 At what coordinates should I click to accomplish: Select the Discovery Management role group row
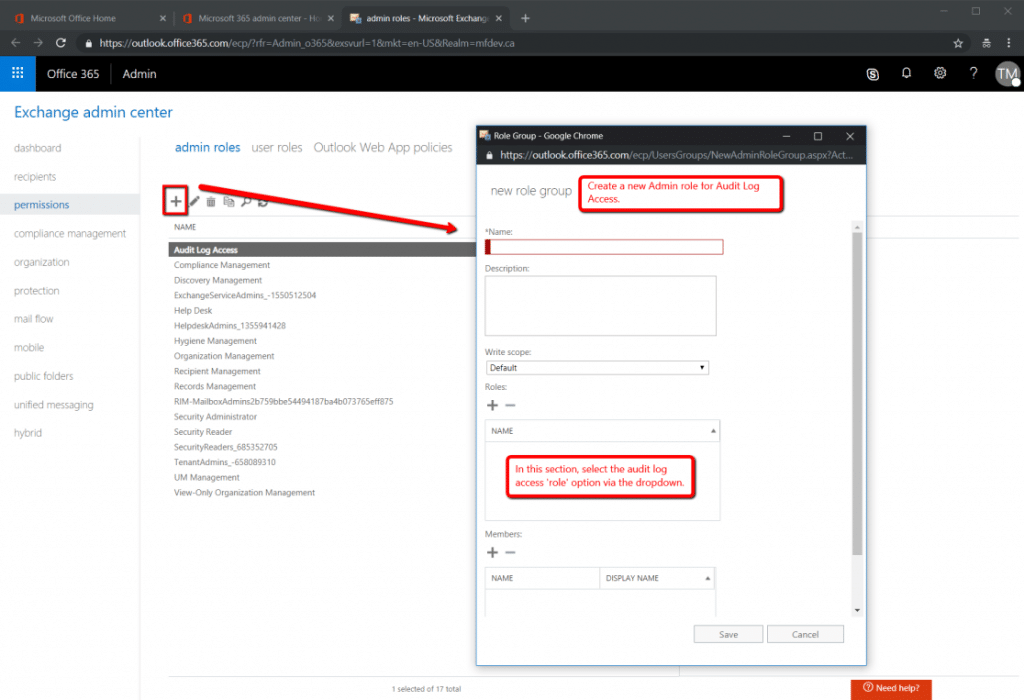tap(322, 280)
